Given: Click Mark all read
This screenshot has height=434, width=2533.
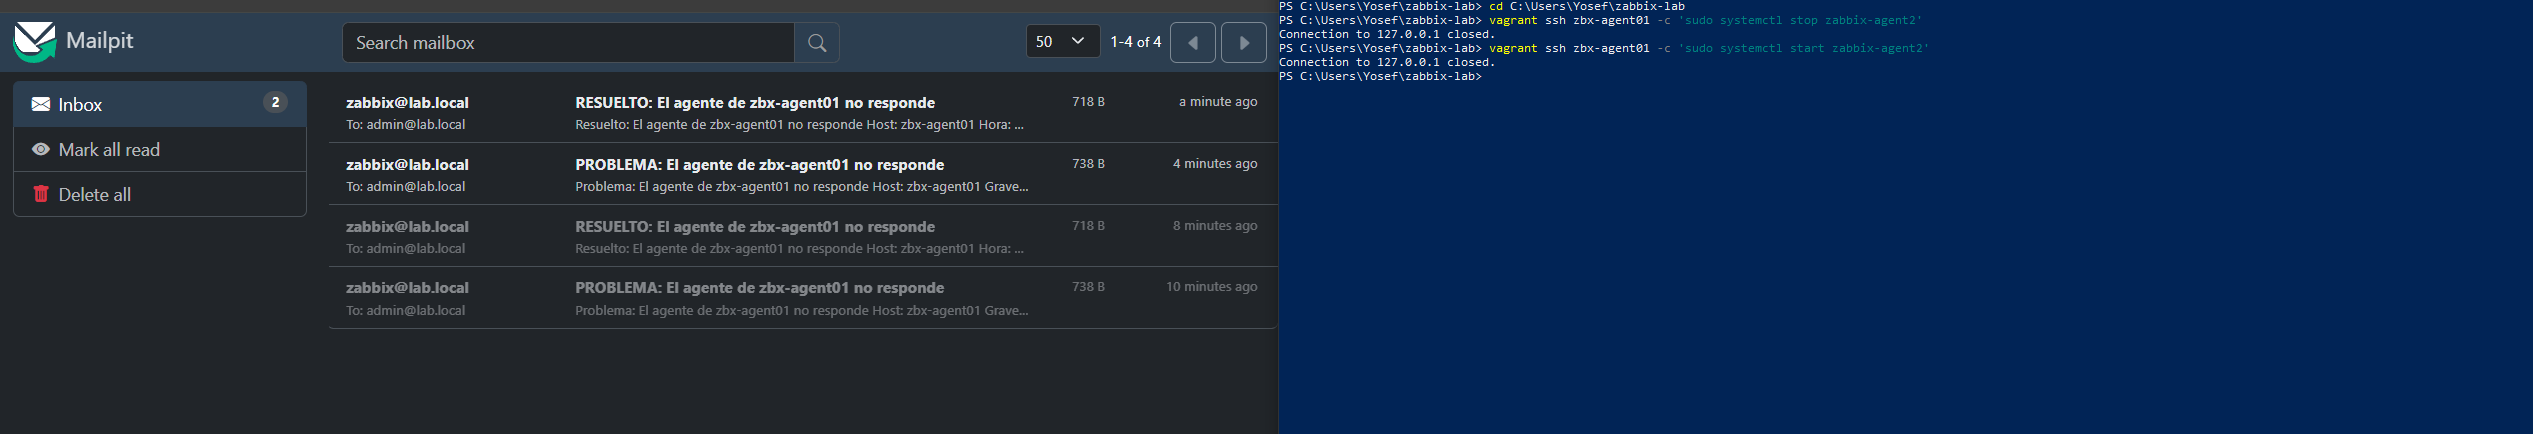Looking at the screenshot, I should 160,149.
